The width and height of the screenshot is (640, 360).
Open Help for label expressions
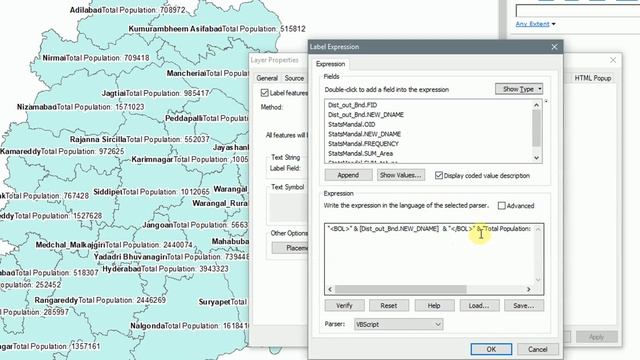(x=434, y=305)
